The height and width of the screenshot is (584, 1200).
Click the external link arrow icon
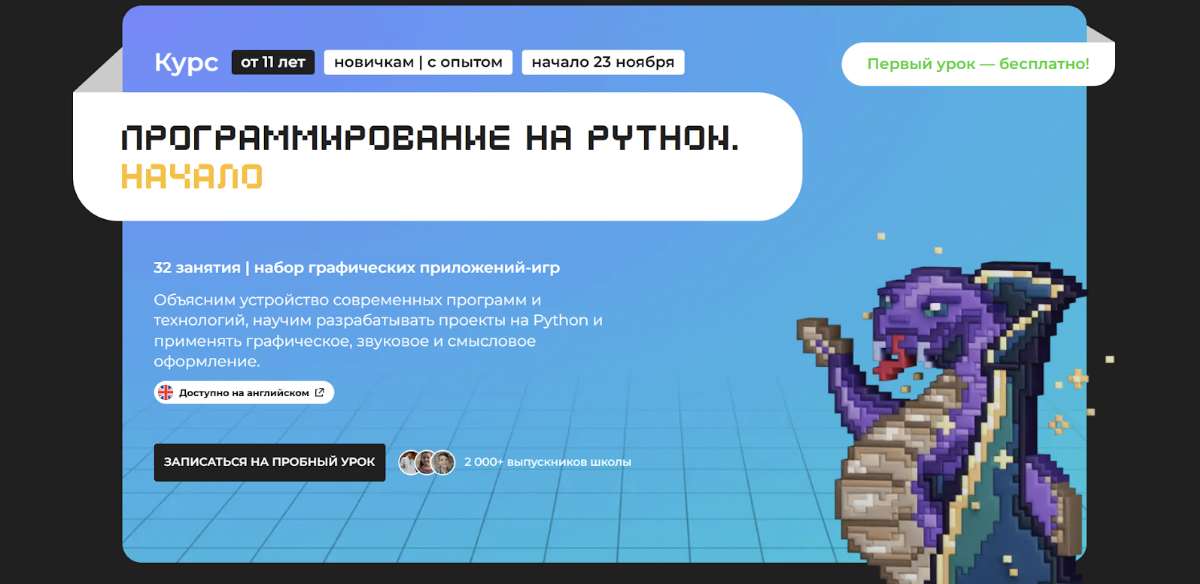coord(320,393)
